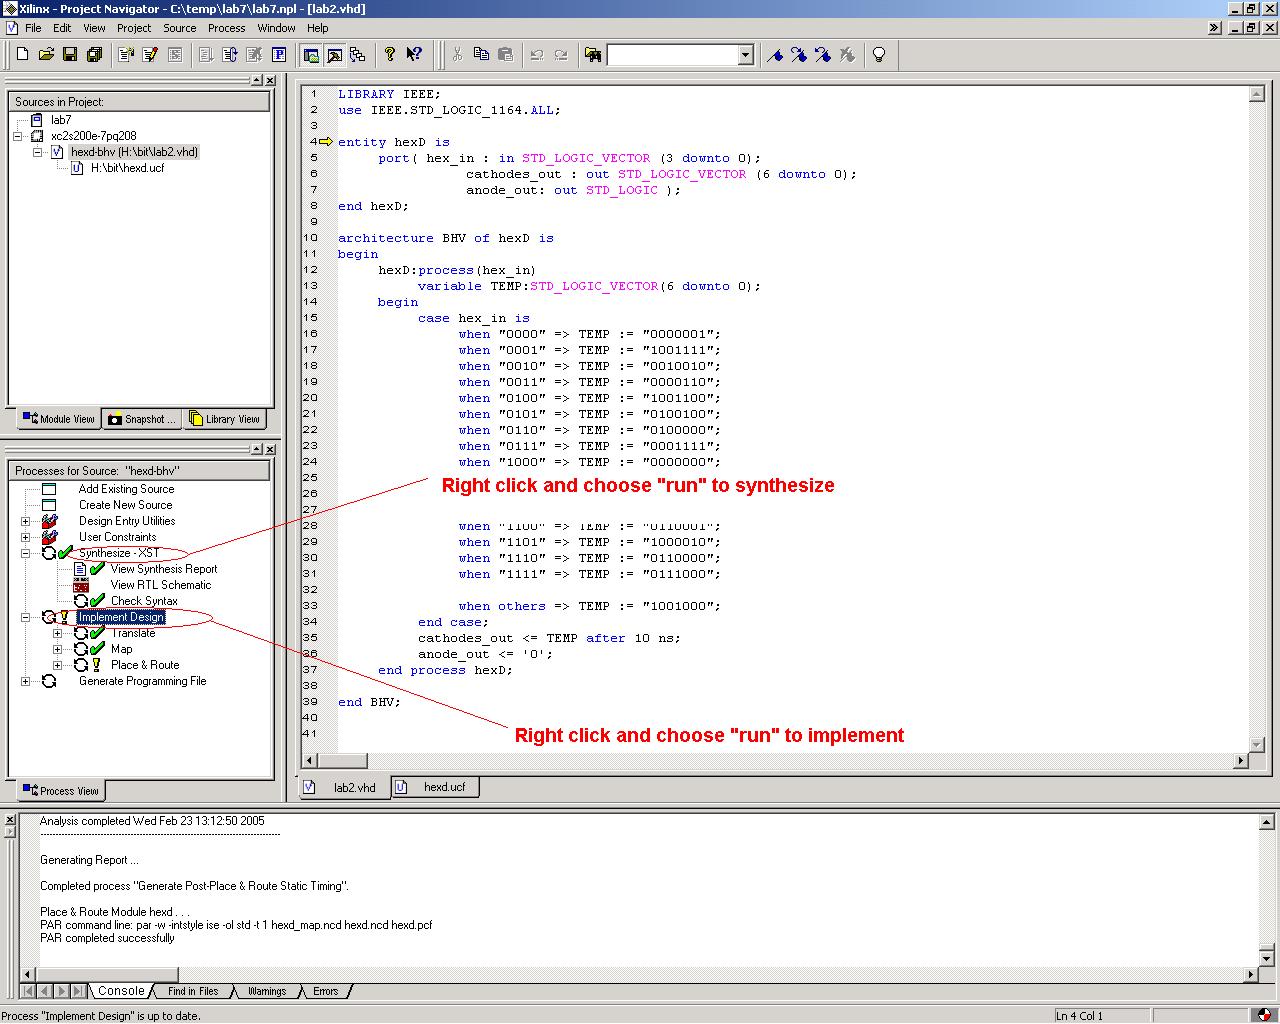Click the What's This context help icon
The width and height of the screenshot is (1280, 1024).
pos(414,55)
